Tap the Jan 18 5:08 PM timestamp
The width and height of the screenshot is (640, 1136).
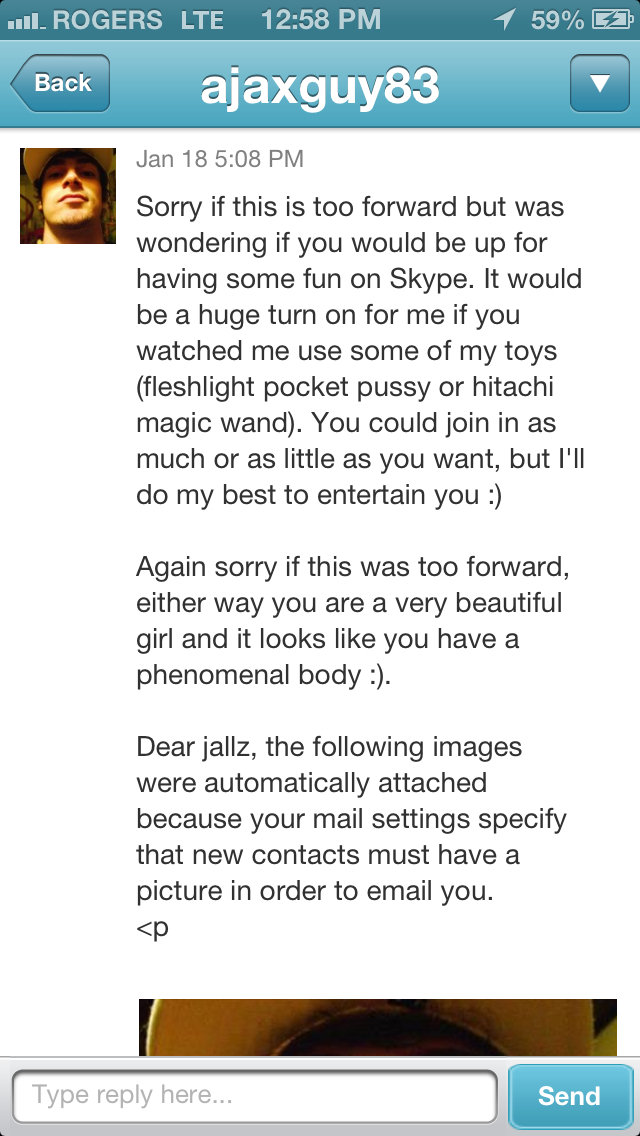coord(220,158)
